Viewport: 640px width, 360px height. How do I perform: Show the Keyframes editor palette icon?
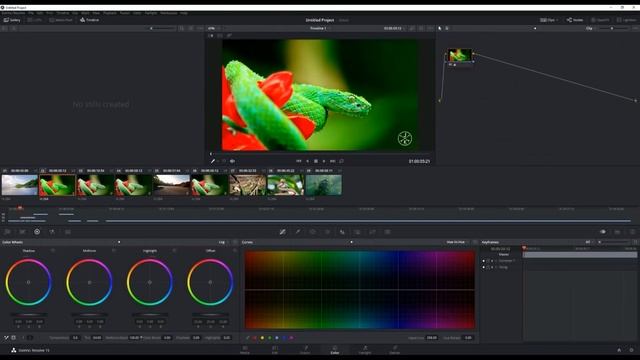click(x=602, y=232)
